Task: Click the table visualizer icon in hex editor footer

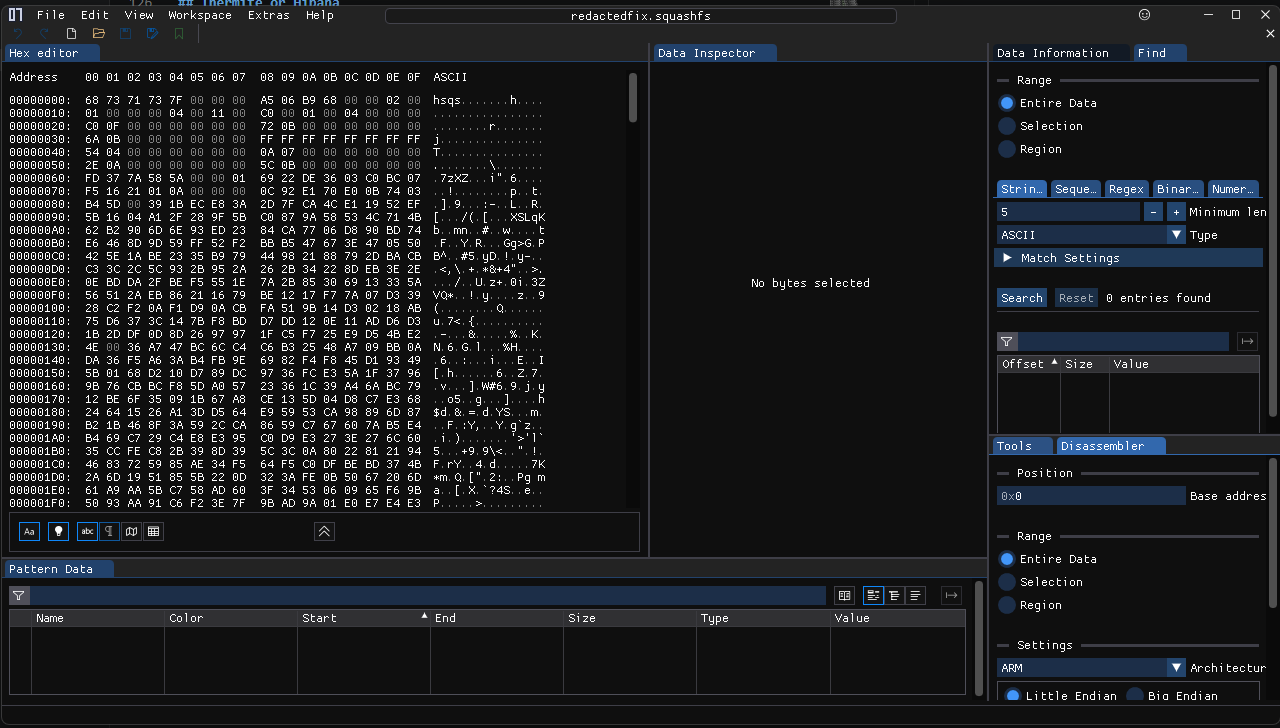Action: click(153, 532)
